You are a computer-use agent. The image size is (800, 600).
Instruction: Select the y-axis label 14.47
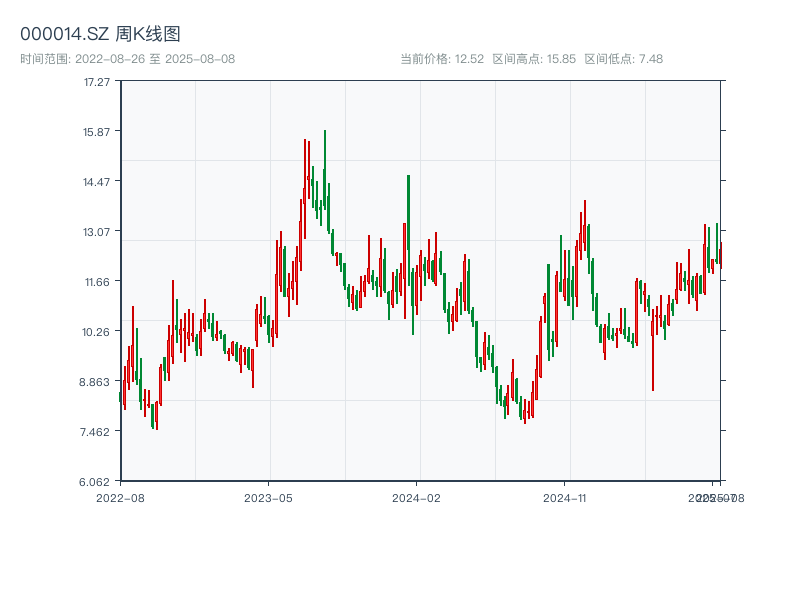coord(96,182)
